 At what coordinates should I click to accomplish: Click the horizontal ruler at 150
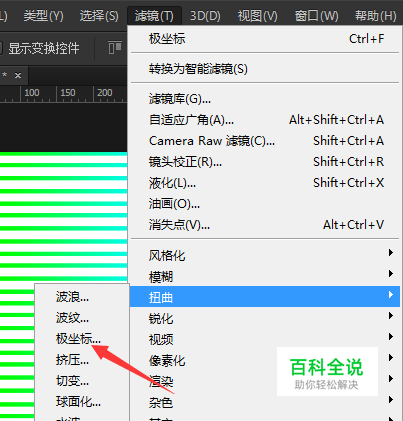68,92
